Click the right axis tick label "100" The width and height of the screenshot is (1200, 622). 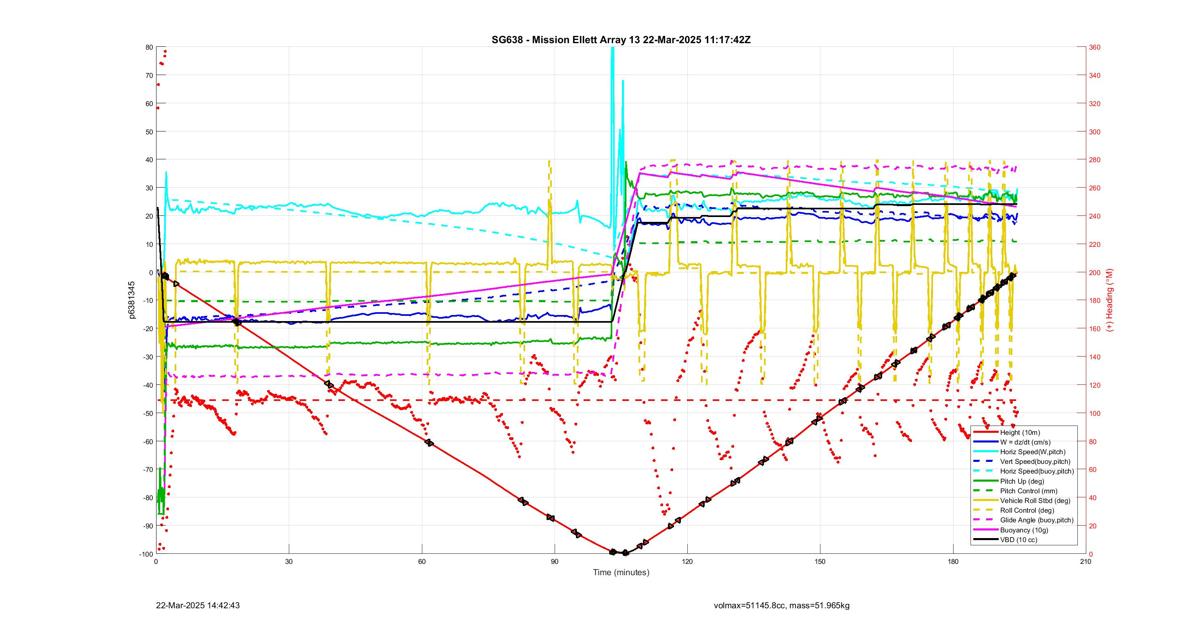click(x=1095, y=413)
